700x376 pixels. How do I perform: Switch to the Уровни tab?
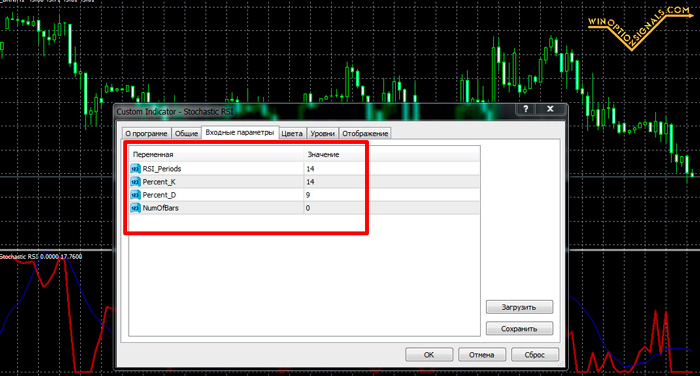pos(322,134)
